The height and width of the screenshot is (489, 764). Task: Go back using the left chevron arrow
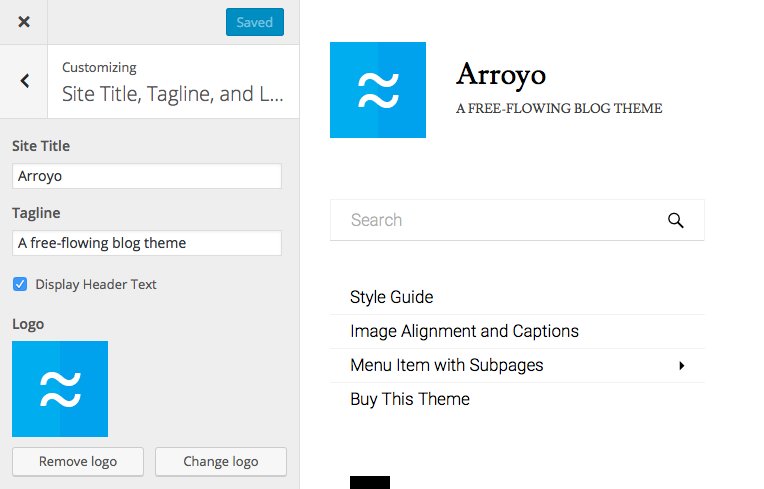click(x=24, y=82)
